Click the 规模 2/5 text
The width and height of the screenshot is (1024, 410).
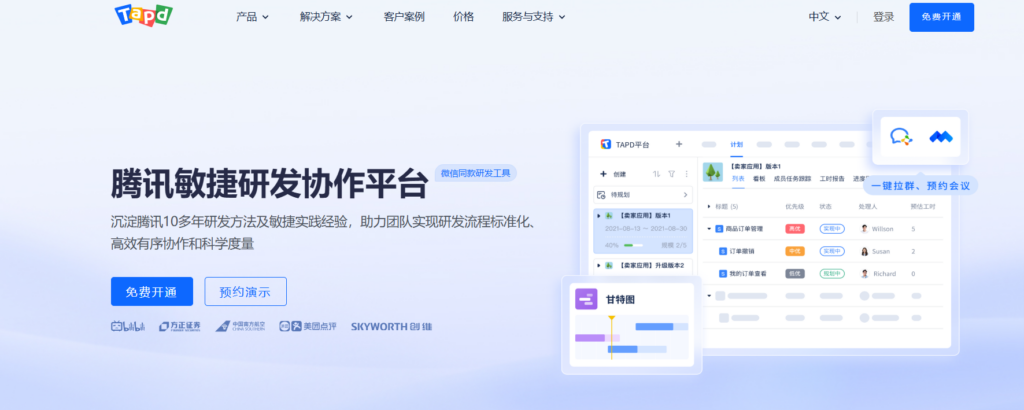(674, 245)
